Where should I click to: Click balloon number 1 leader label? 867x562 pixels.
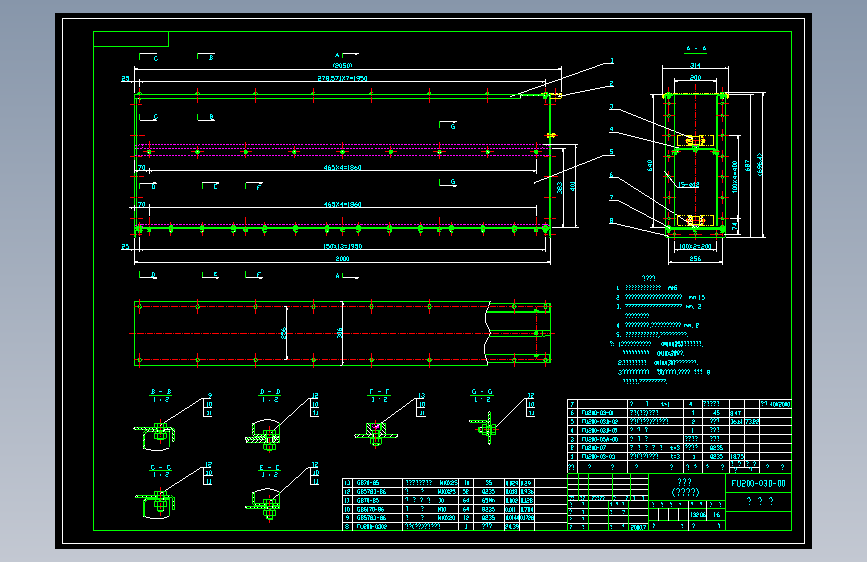click(612, 61)
